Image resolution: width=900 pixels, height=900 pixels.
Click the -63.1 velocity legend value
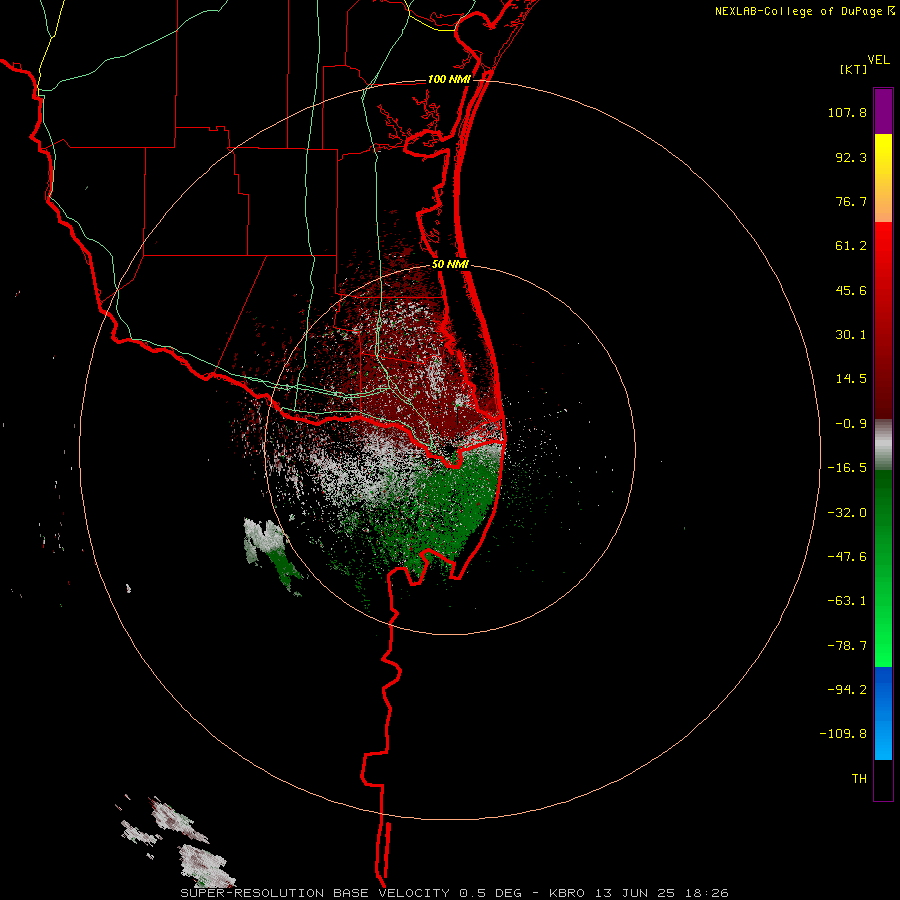point(847,601)
